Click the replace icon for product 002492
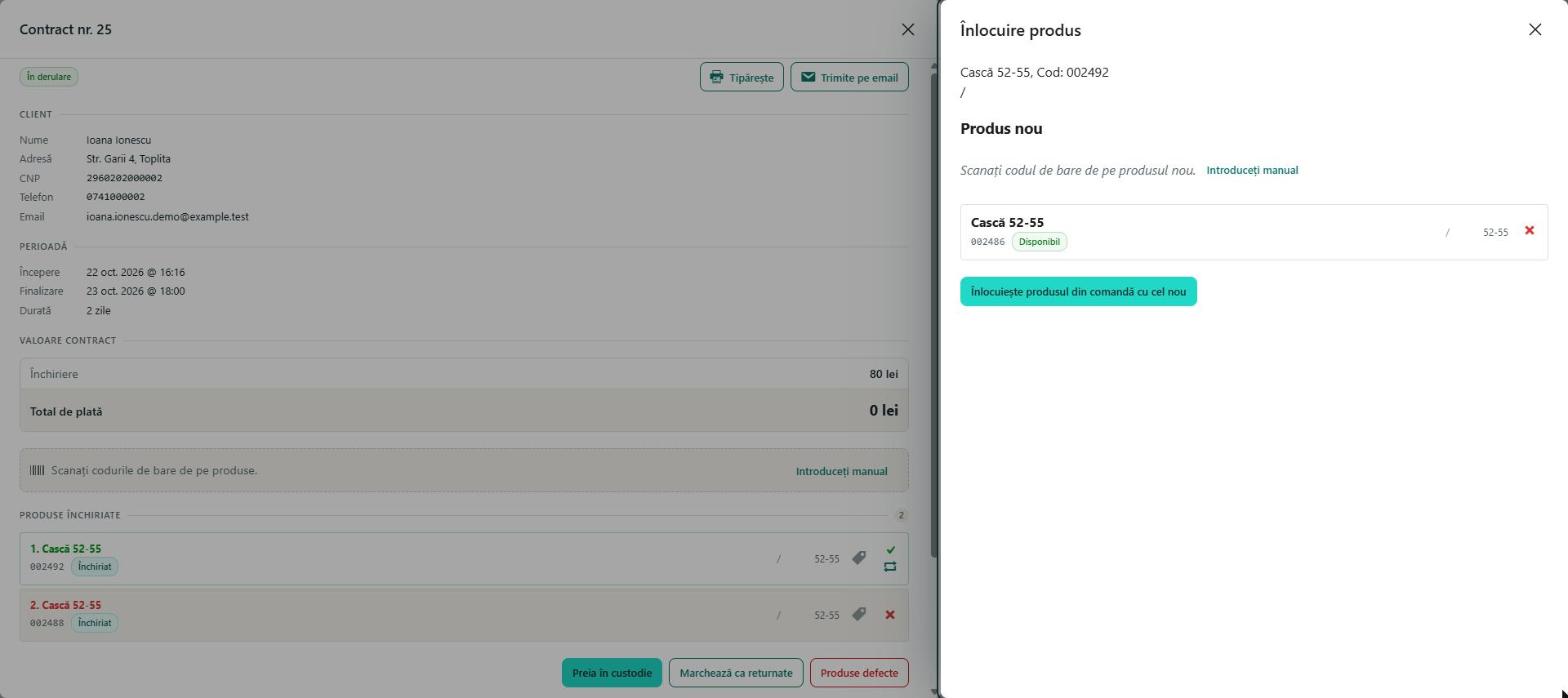 890,567
